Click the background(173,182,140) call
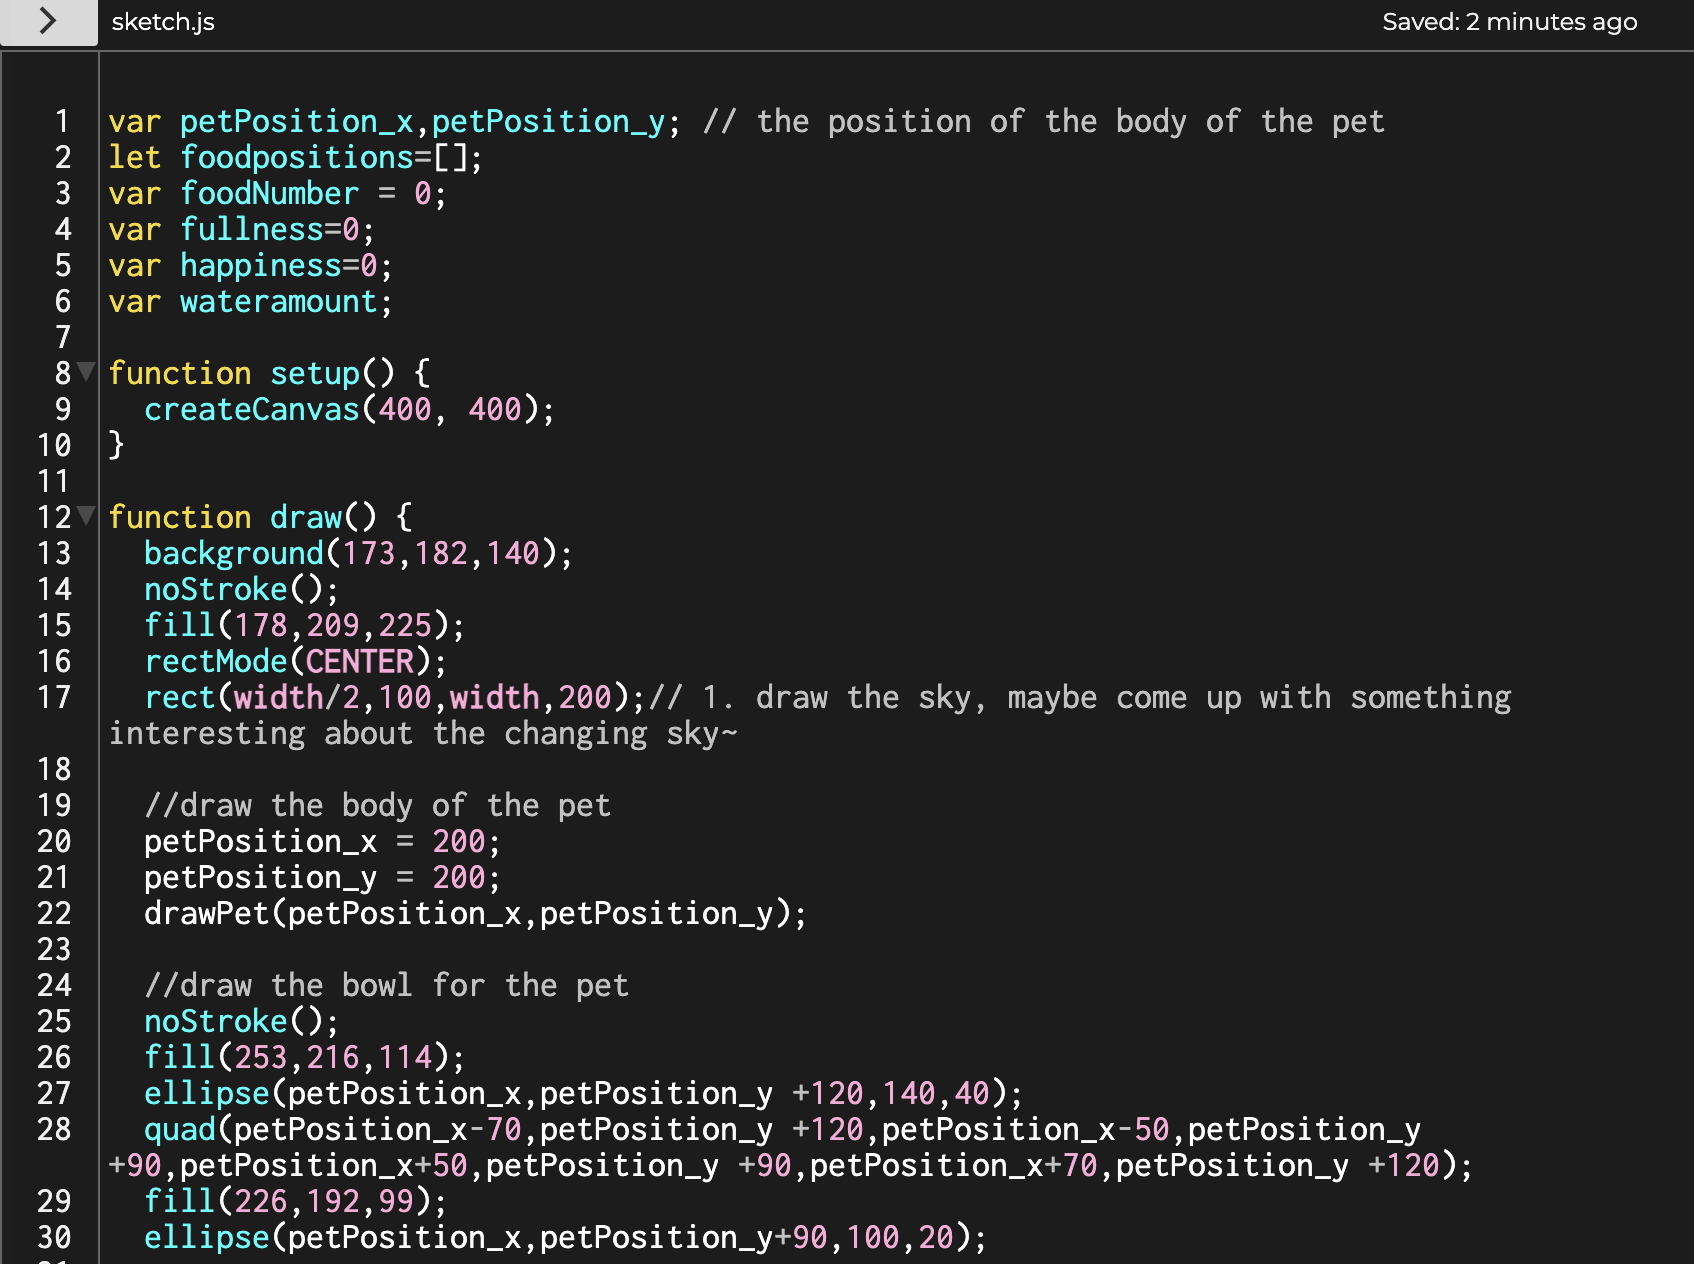The image size is (1694, 1264). [x=358, y=554]
